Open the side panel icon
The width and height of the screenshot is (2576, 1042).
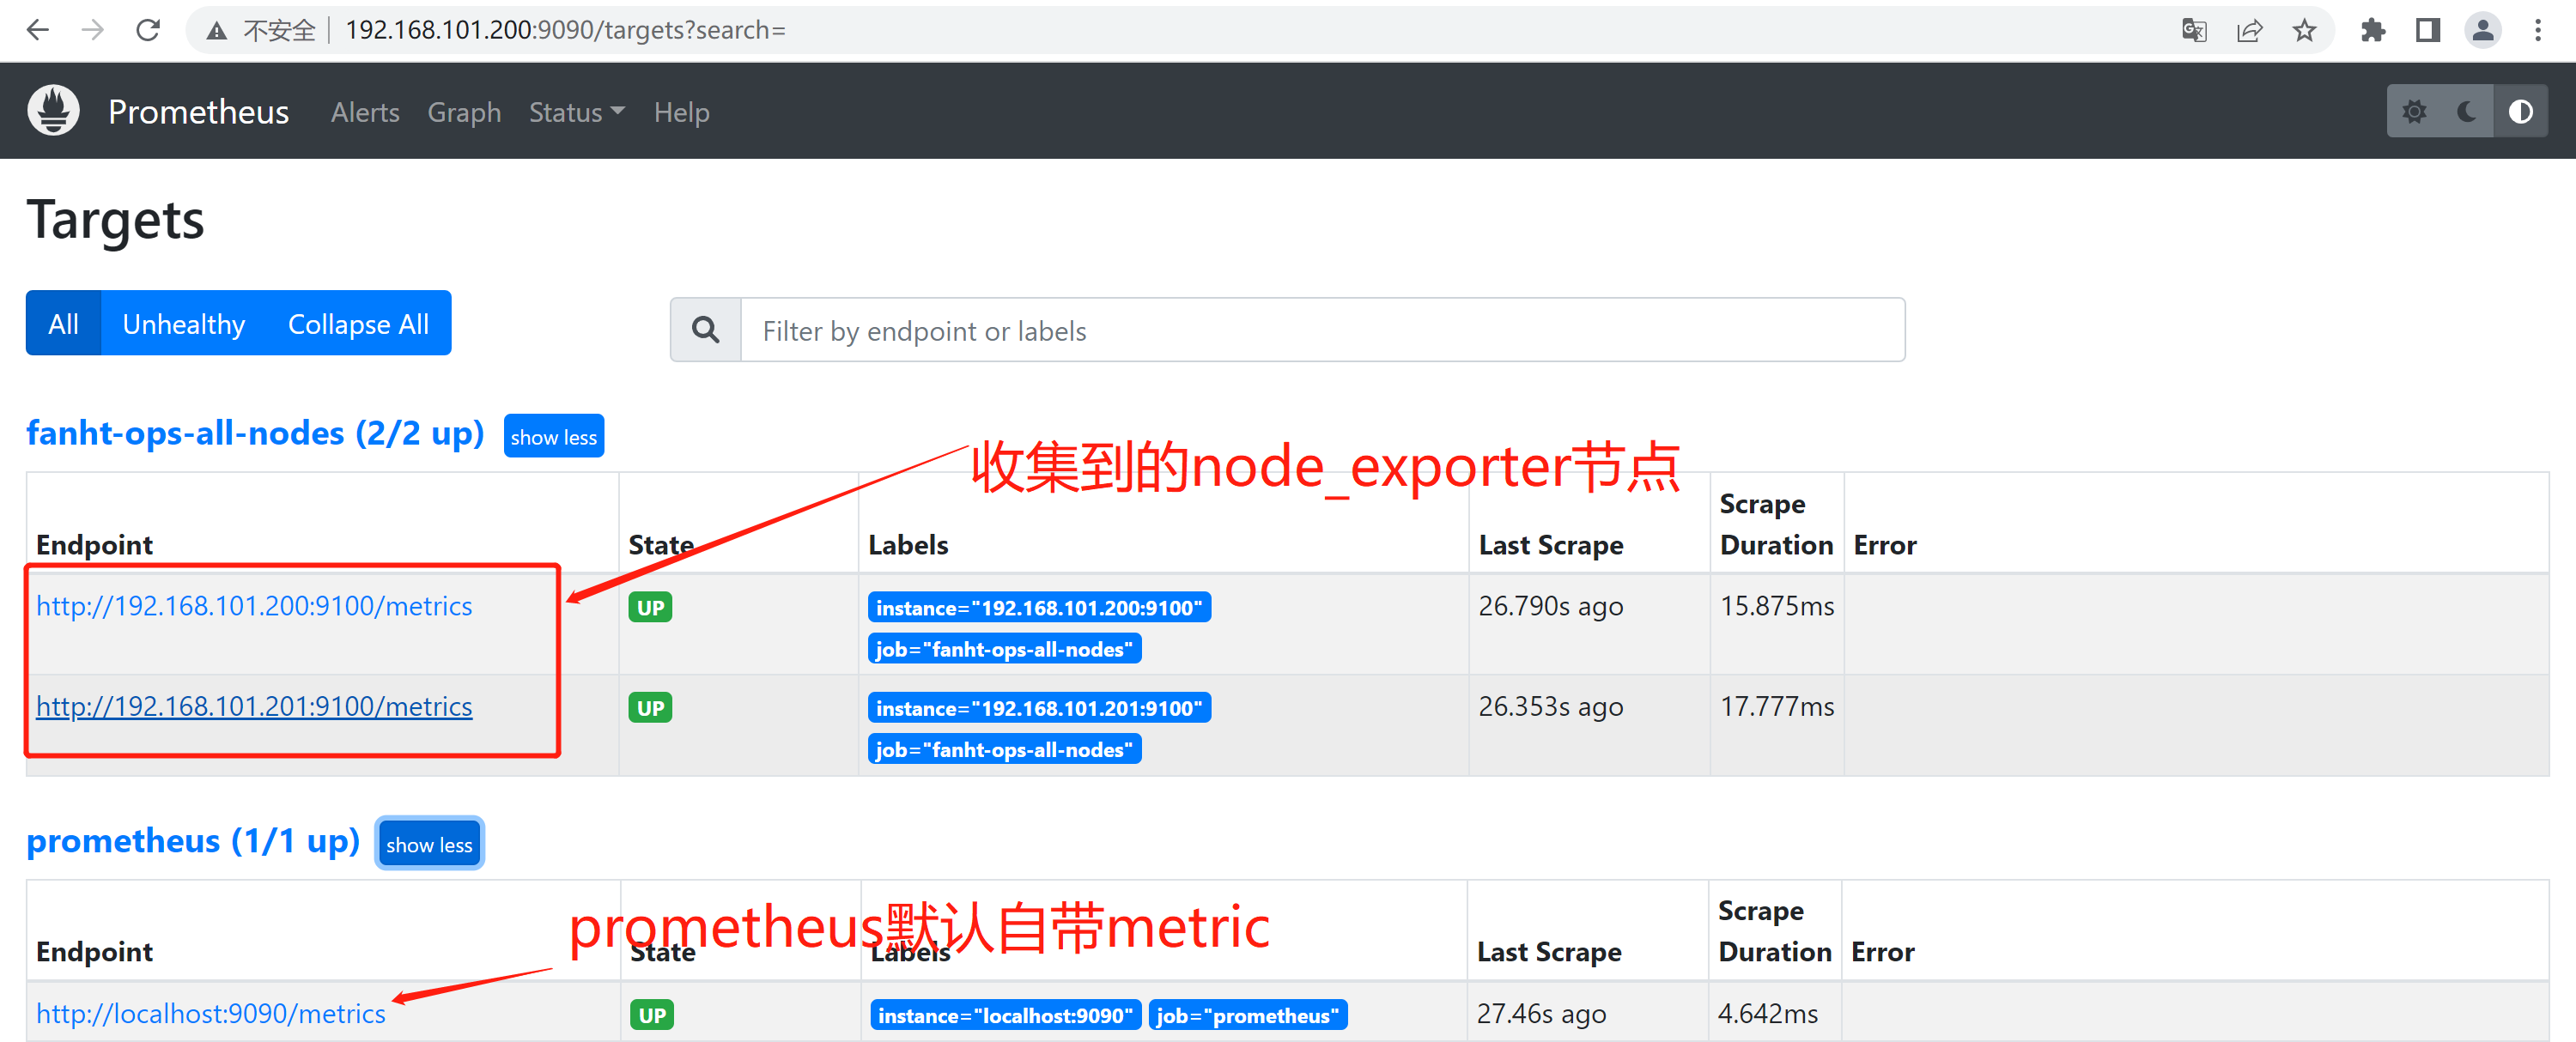click(2427, 30)
